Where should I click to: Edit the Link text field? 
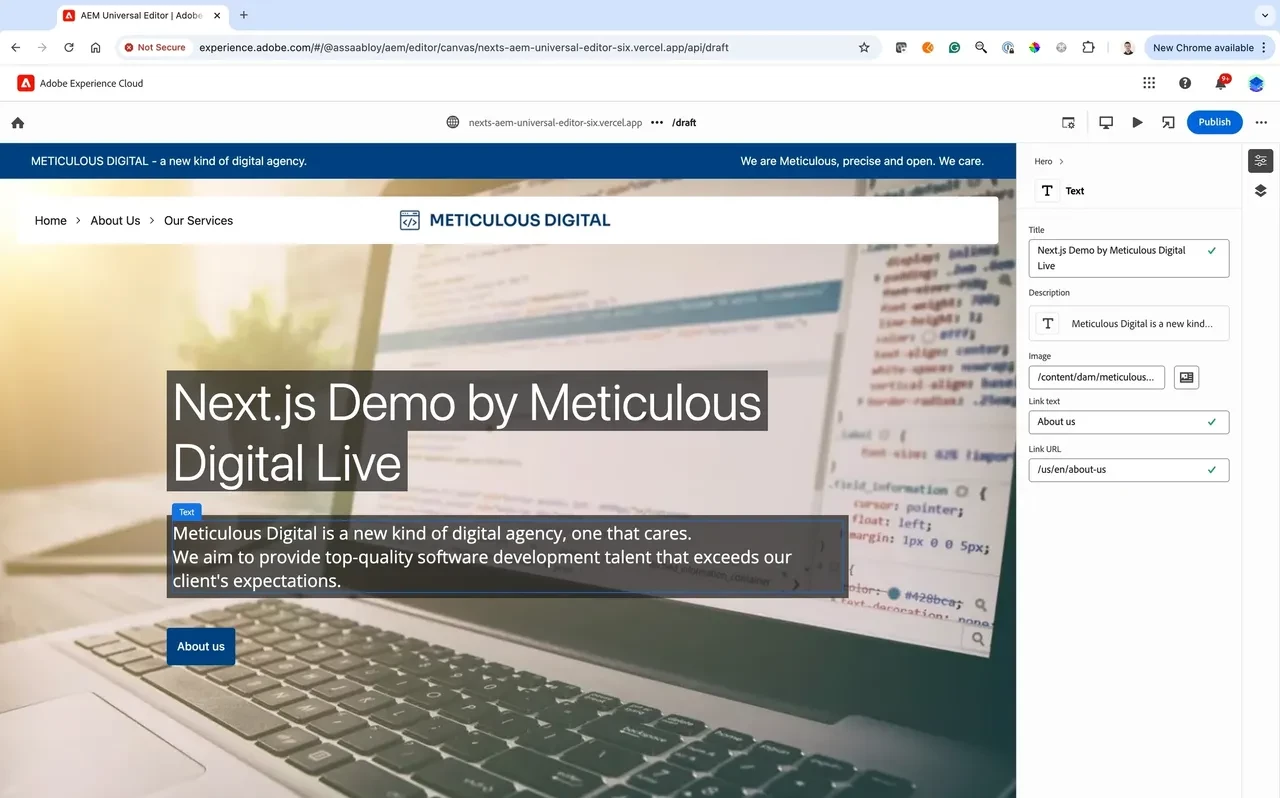(x=1129, y=422)
